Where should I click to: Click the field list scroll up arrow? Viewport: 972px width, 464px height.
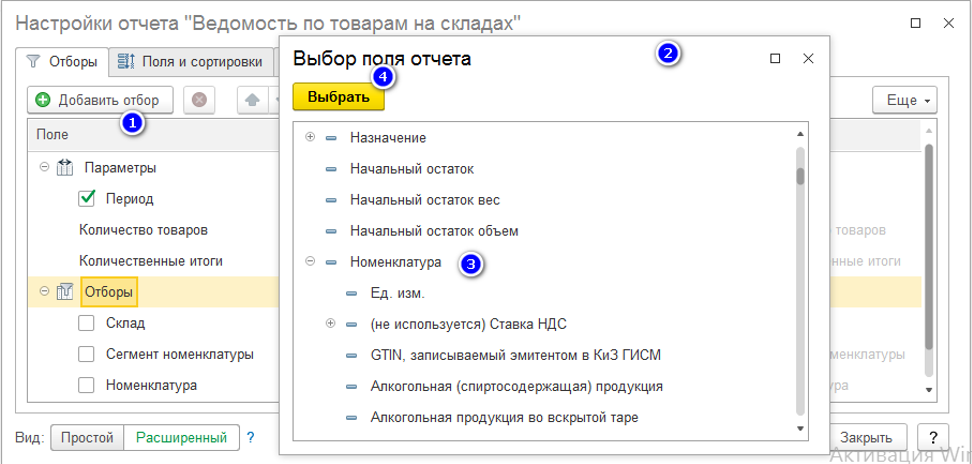click(x=800, y=134)
